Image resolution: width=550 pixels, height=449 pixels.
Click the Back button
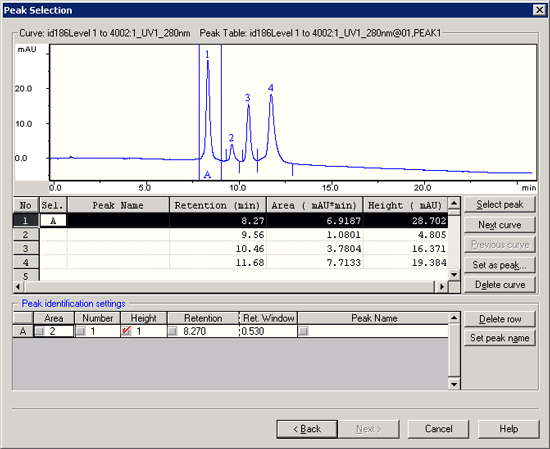[x=307, y=429]
